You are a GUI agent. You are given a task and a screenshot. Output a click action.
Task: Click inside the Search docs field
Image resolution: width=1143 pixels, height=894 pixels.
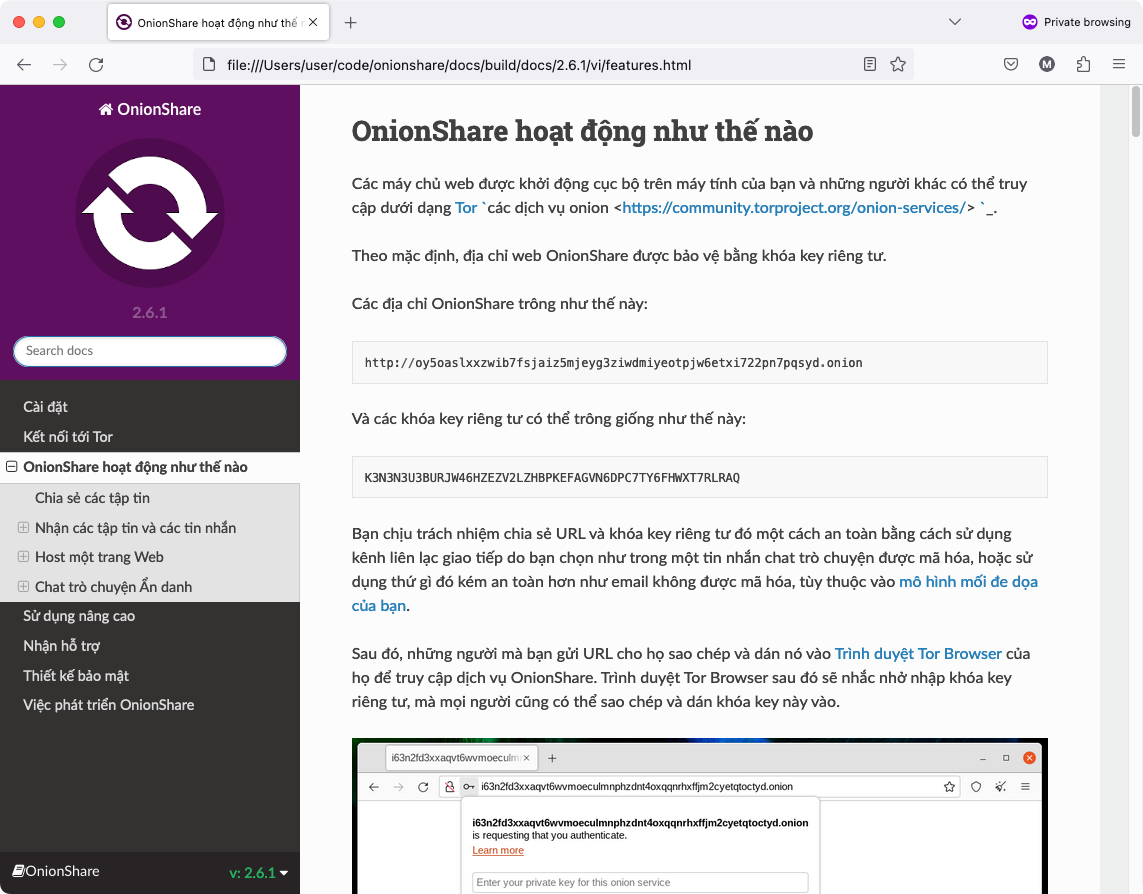pos(149,351)
